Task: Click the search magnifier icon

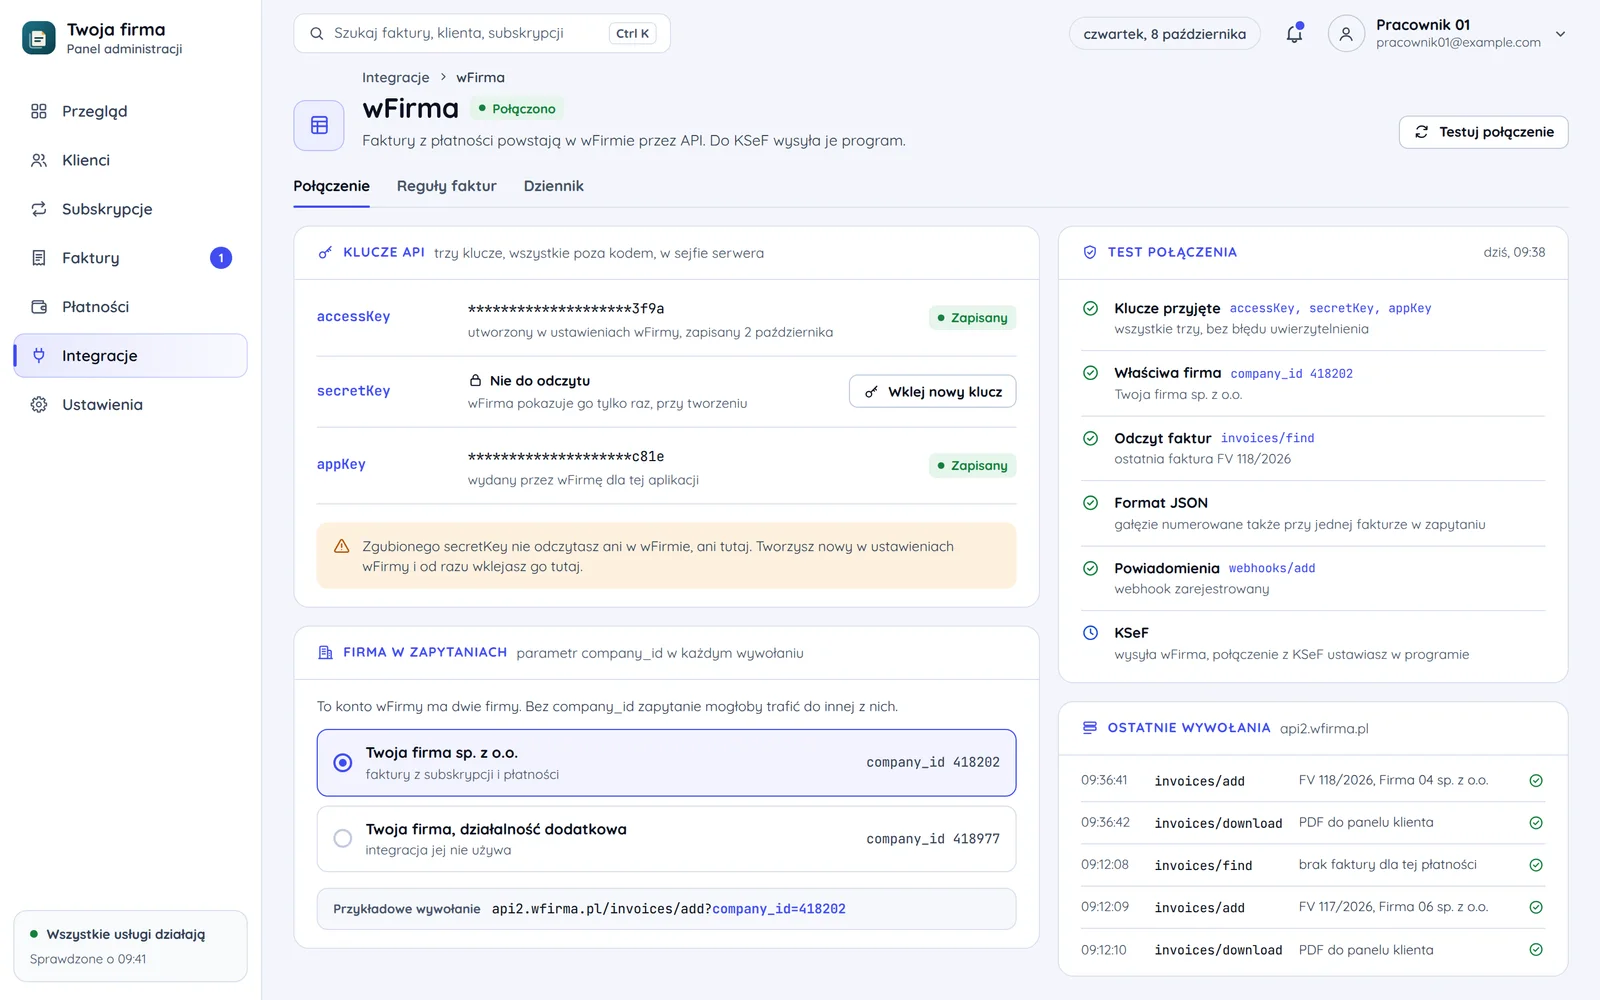Action: [316, 33]
